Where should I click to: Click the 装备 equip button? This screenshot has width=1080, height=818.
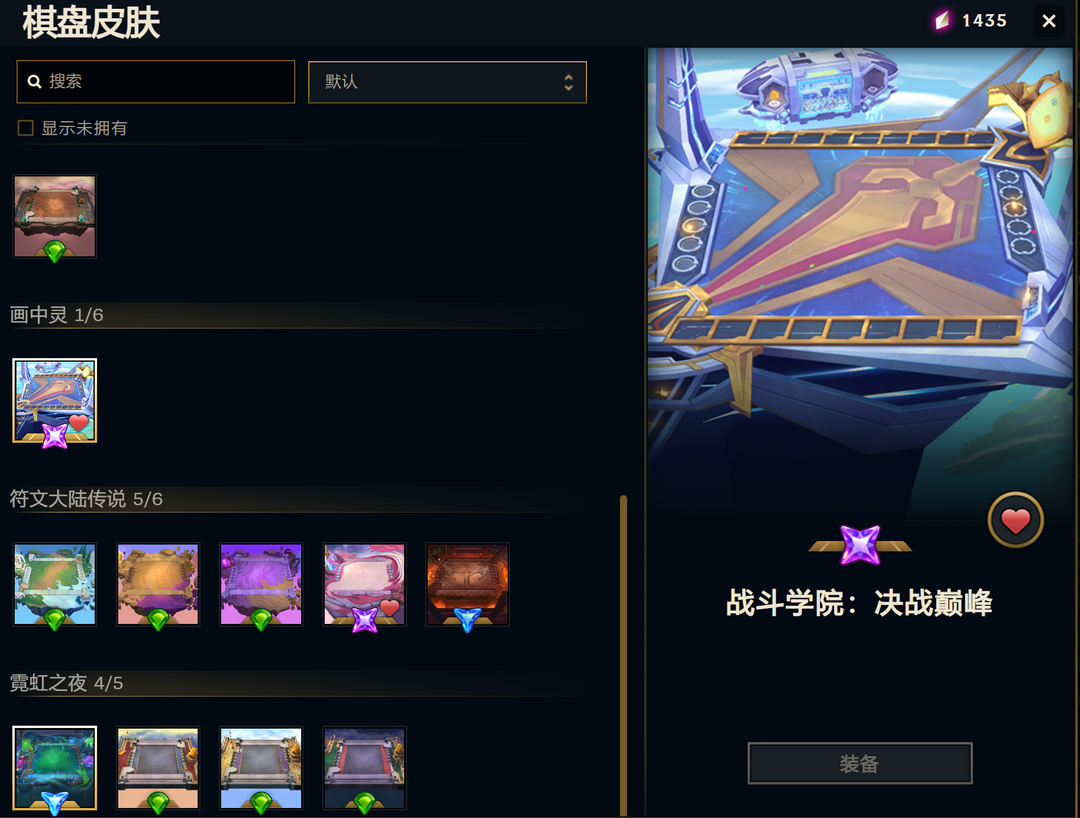(x=860, y=763)
